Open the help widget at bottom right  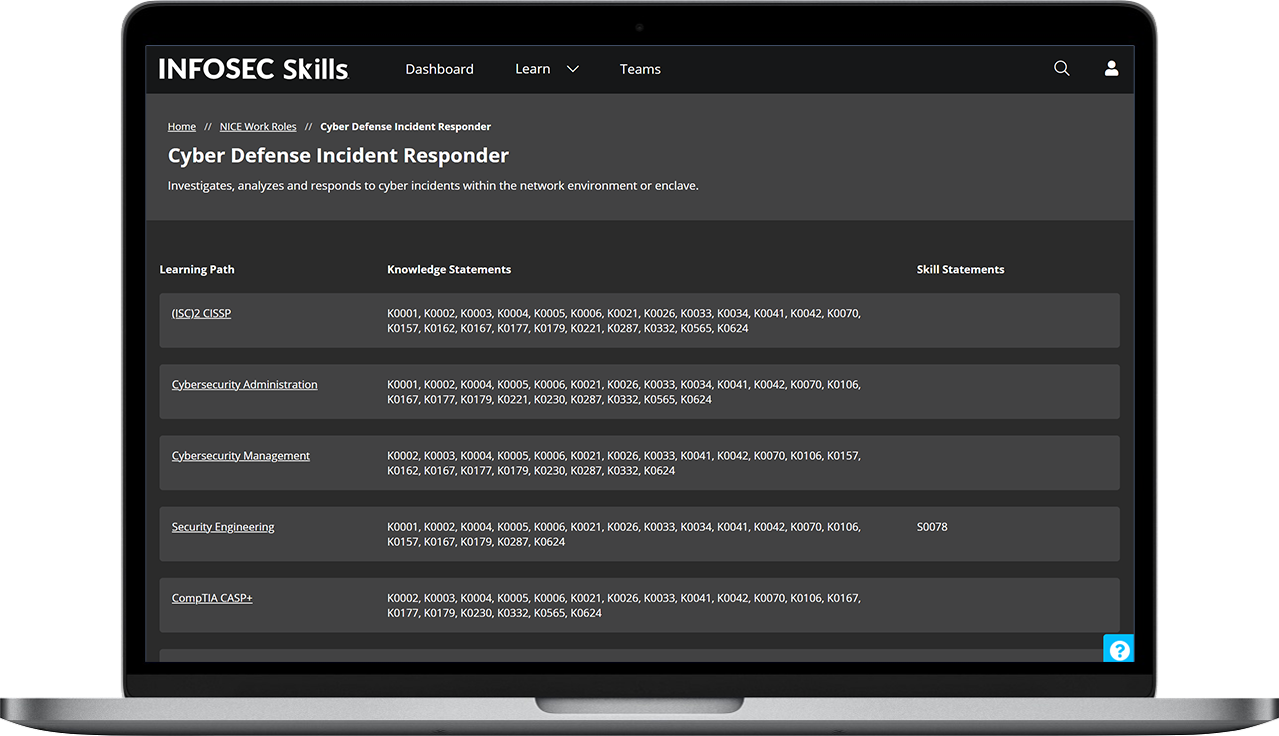coord(1118,648)
